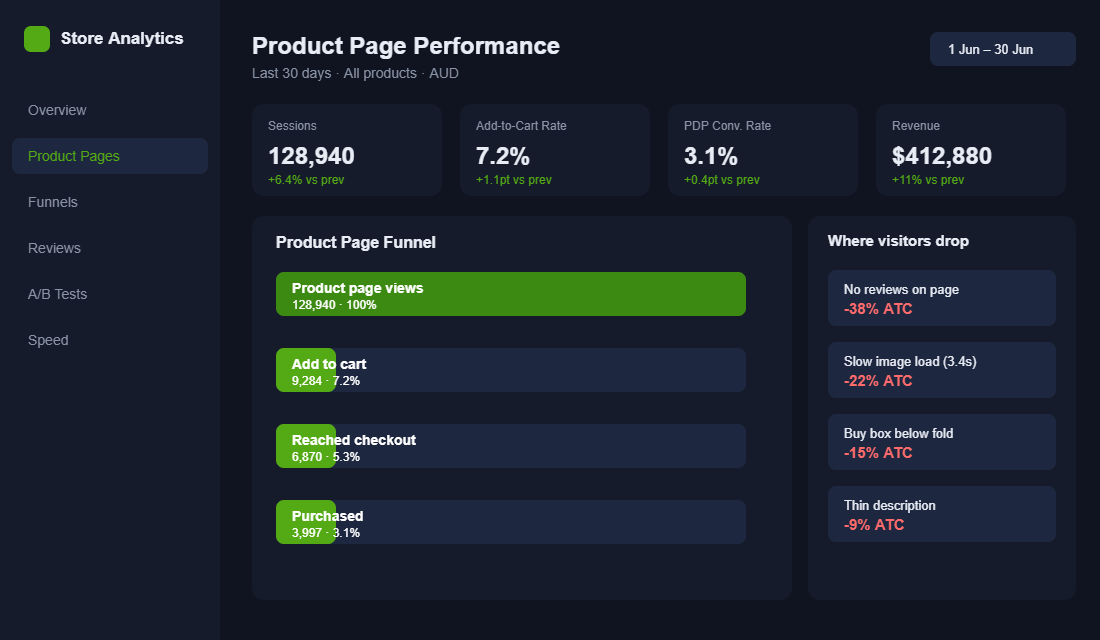Viewport: 1100px width, 640px height.
Task: Click the Product page views funnel bar
Action: point(511,294)
